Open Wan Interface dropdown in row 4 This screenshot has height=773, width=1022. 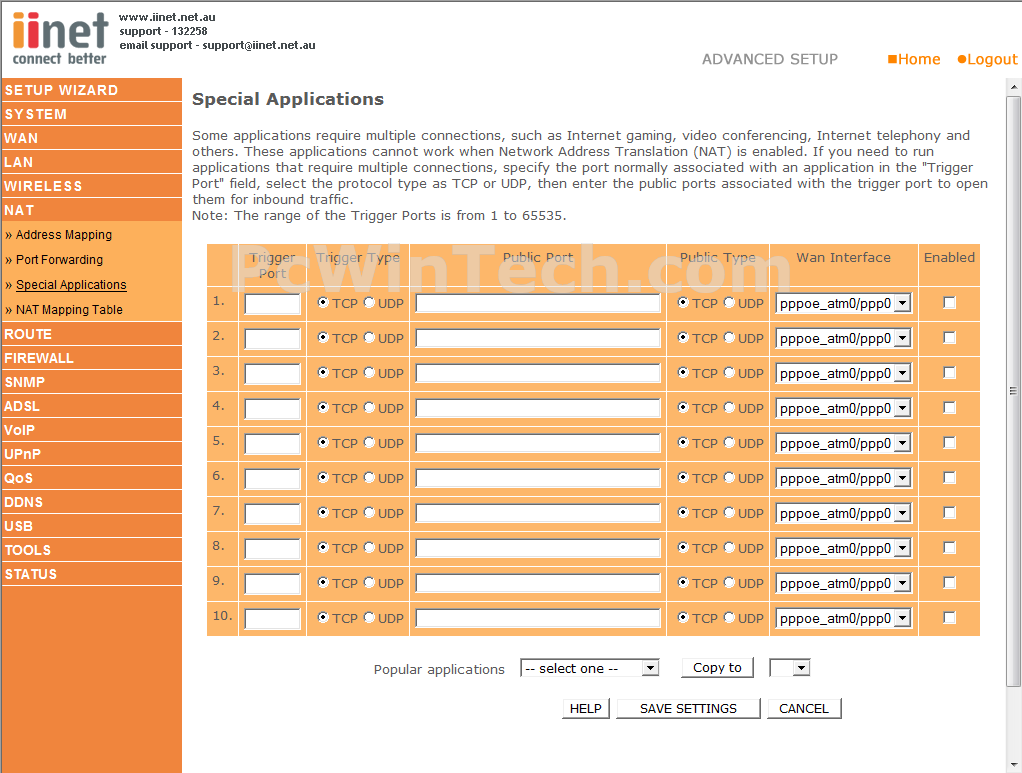tap(843, 409)
